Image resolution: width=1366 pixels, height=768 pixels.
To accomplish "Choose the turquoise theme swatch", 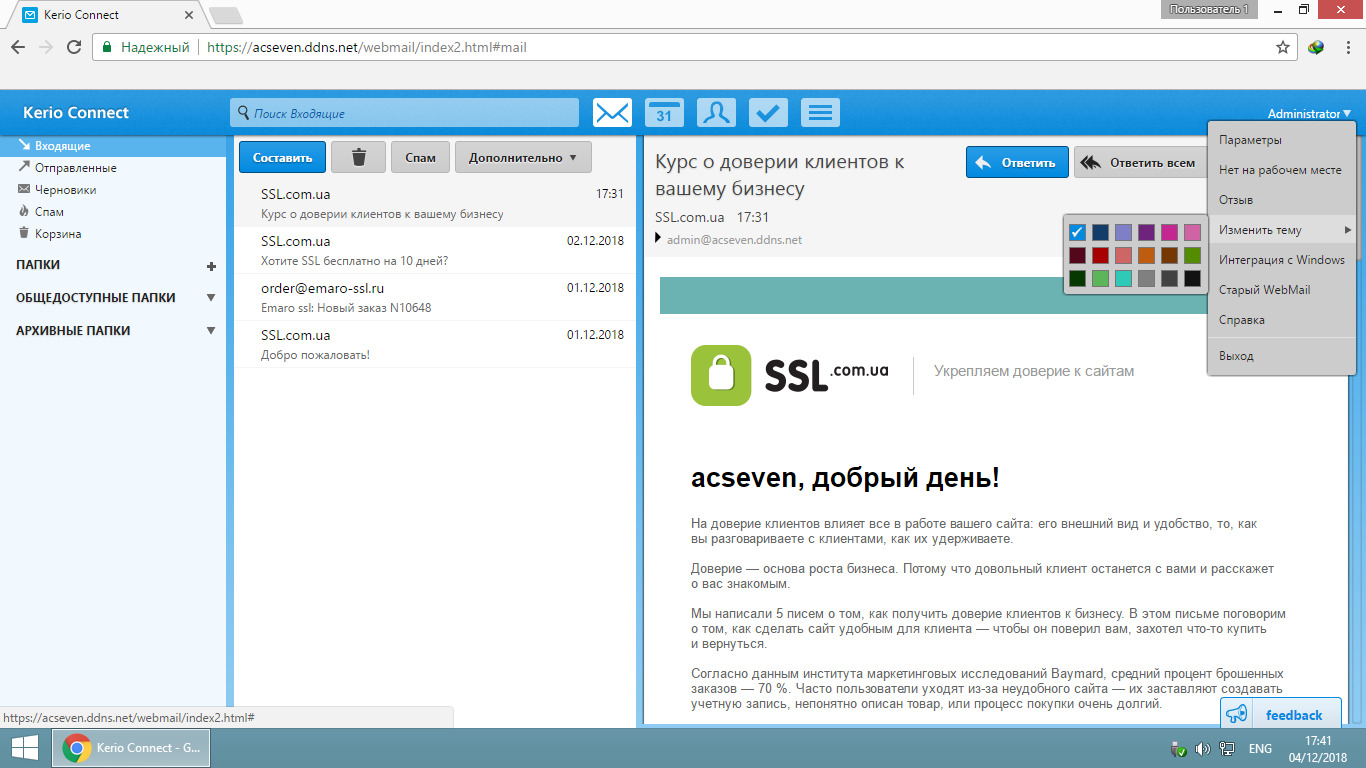I will pyautogui.click(x=1123, y=278).
